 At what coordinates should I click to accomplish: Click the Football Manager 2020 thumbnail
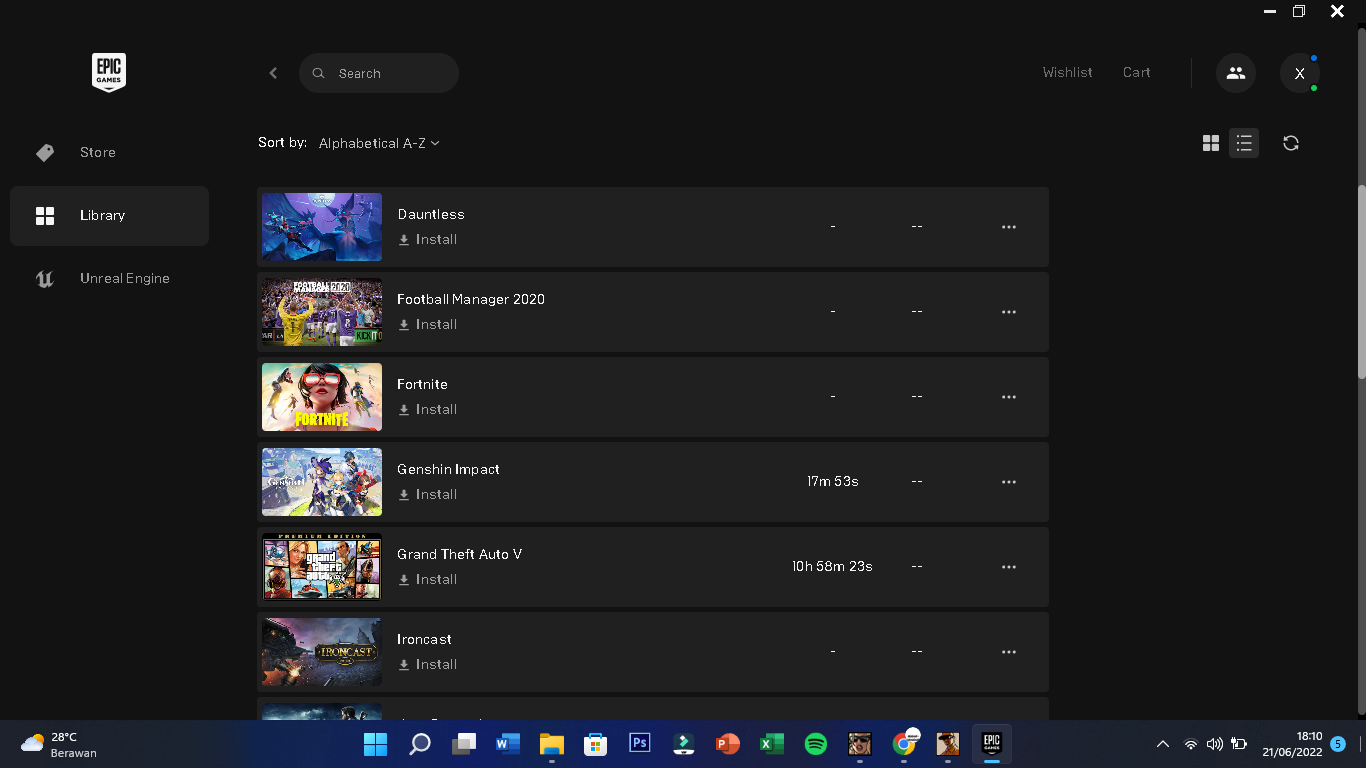point(322,312)
